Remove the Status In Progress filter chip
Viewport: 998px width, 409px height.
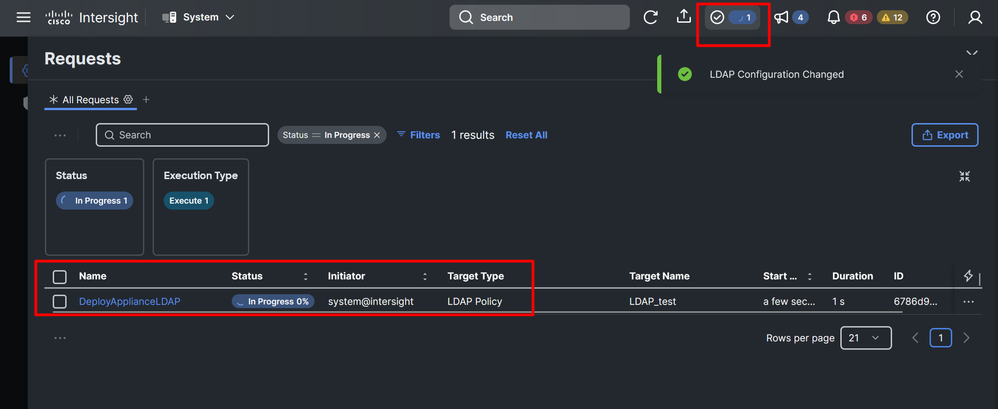click(x=377, y=135)
